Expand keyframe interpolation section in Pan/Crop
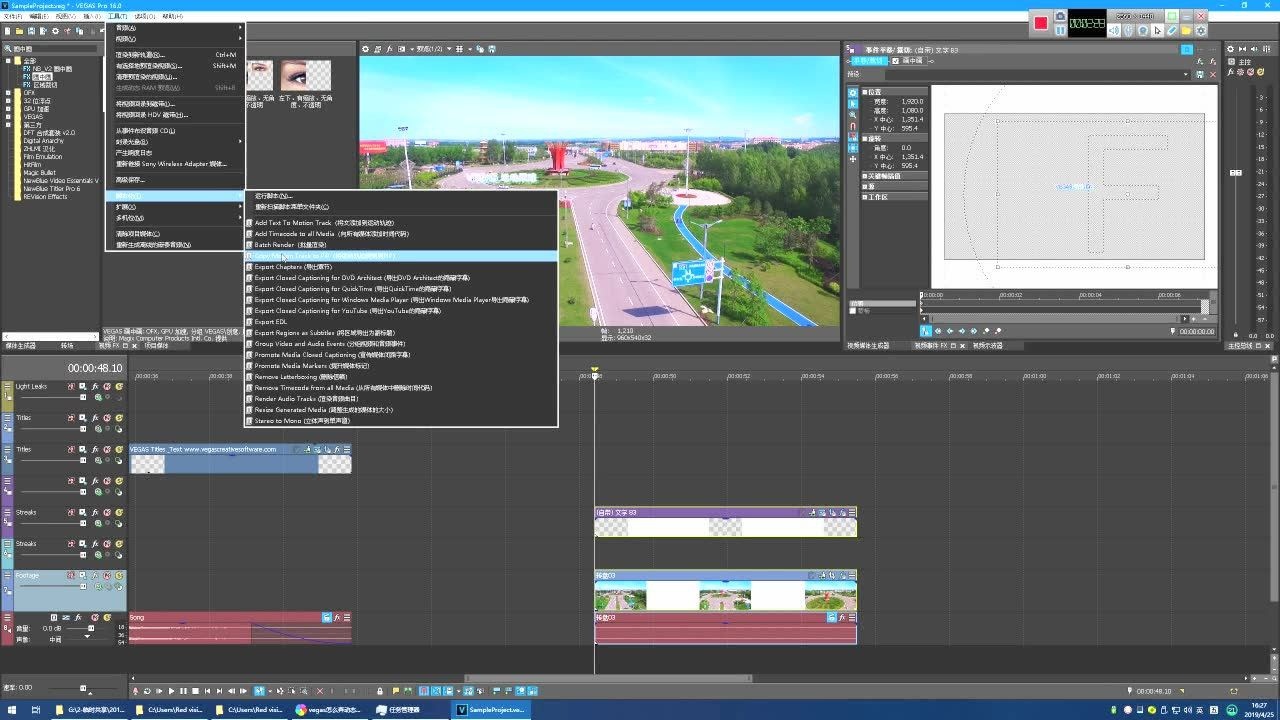Image resolution: width=1280 pixels, height=720 pixels. pos(865,176)
